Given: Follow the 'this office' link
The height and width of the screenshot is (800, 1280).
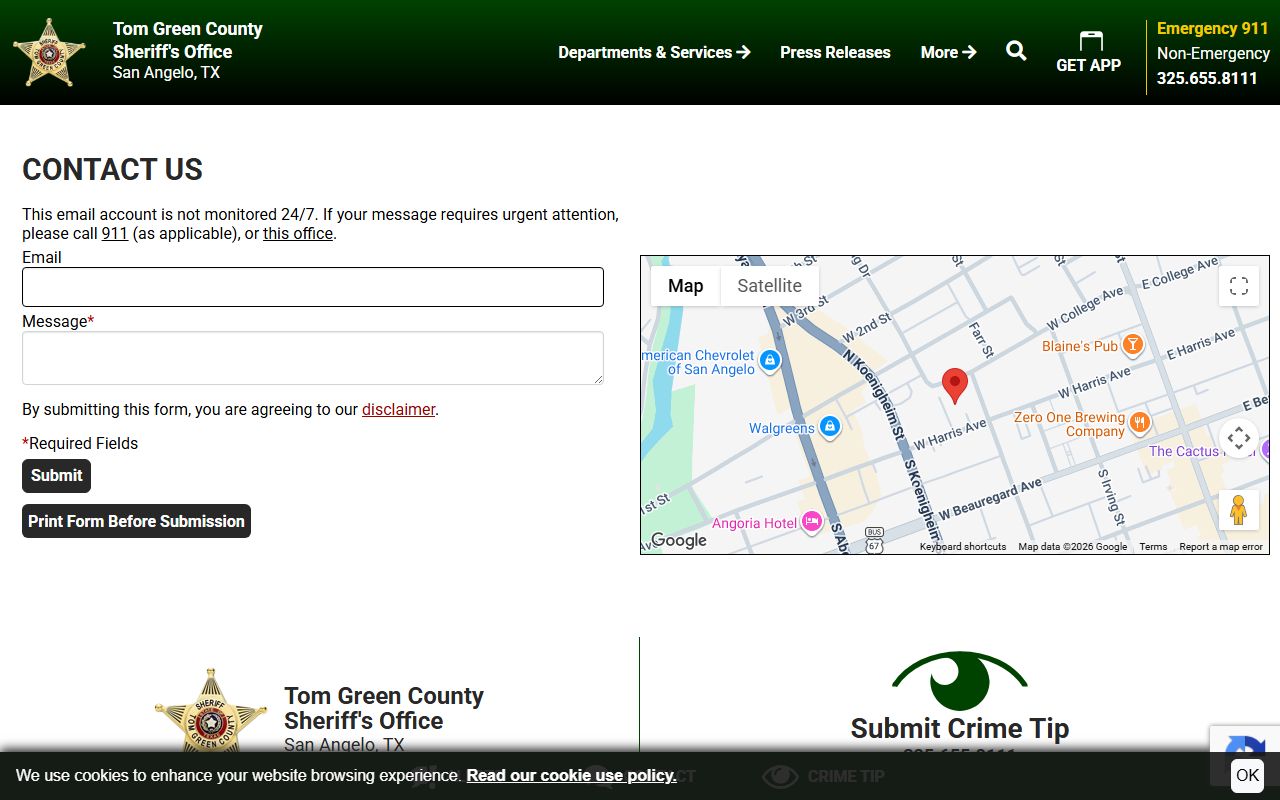Looking at the screenshot, I should pyautogui.click(x=298, y=234).
